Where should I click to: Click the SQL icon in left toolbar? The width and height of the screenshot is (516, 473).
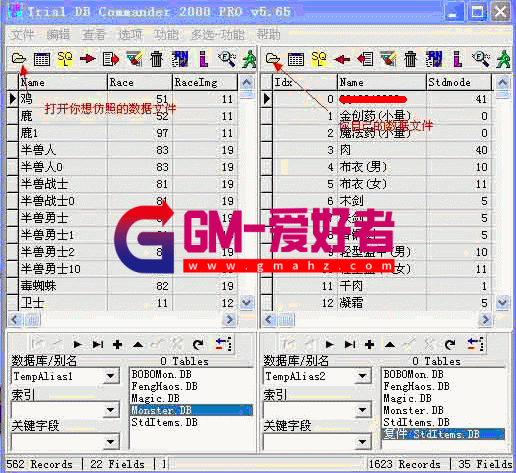coord(65,59)
